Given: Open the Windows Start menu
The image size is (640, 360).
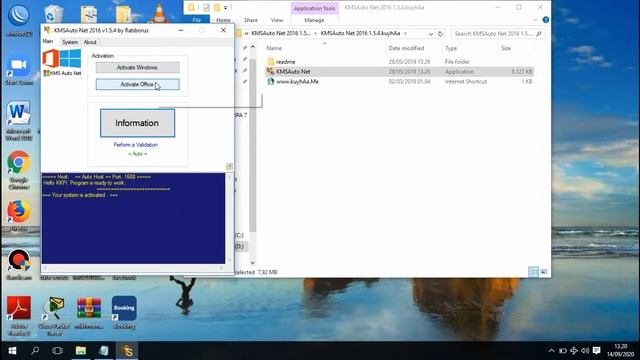Looking at the screenshot, I should pos(12,351).
